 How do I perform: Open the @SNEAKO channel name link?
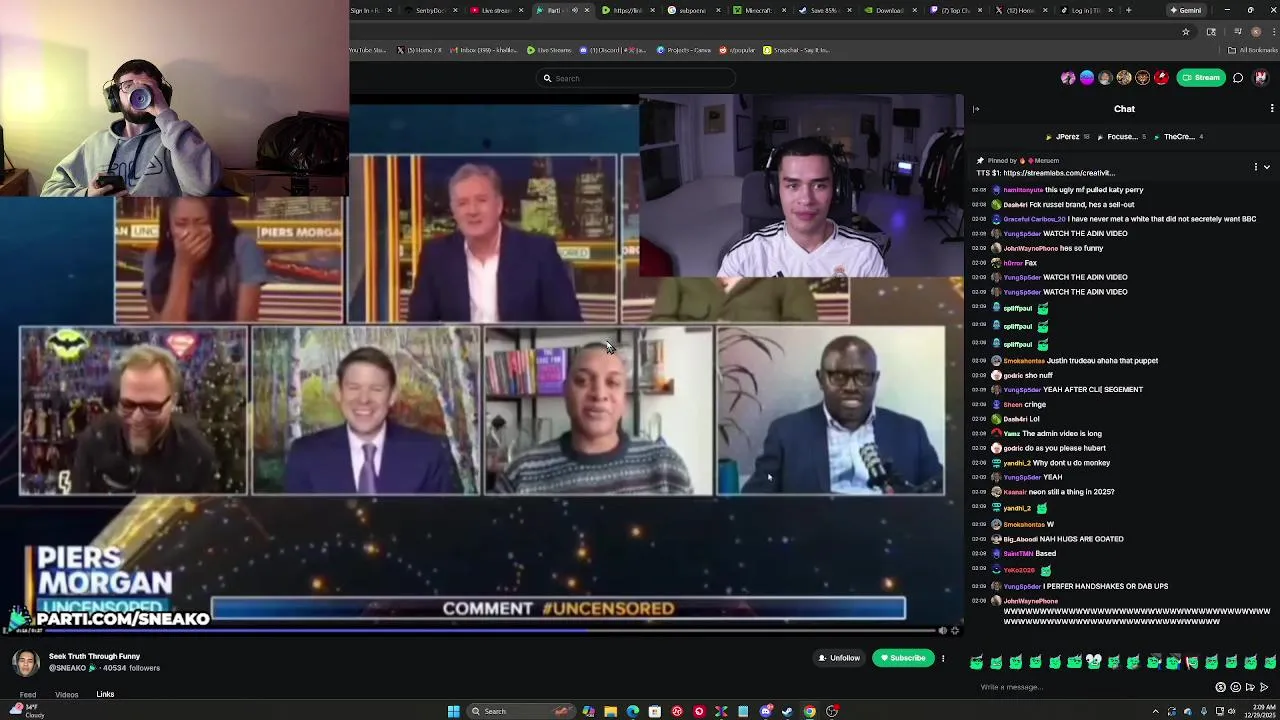(x=68, y=668)
